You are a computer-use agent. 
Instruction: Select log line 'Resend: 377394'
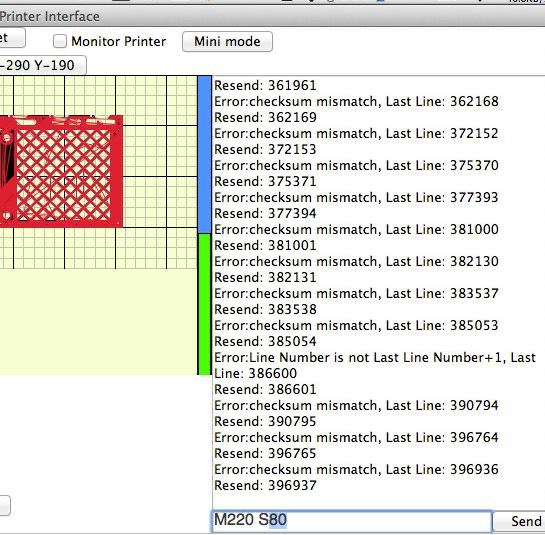265,213
